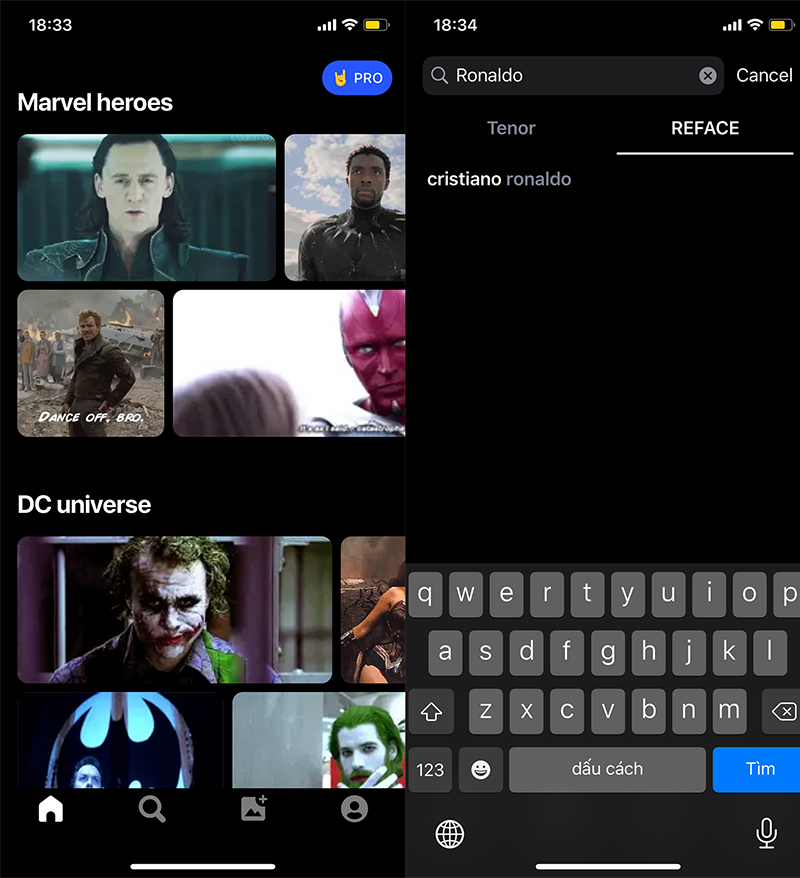The image size is (800, 878).
Task: Tap the a key
Action: tap(445, 652)
